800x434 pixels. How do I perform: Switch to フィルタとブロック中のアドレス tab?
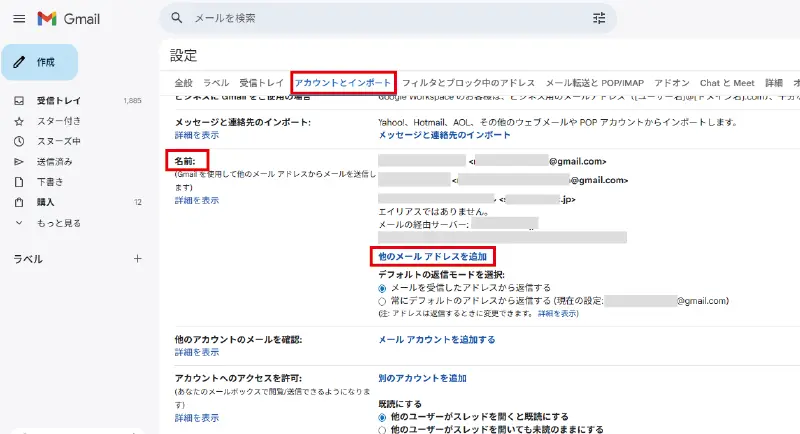coord(468,82)
